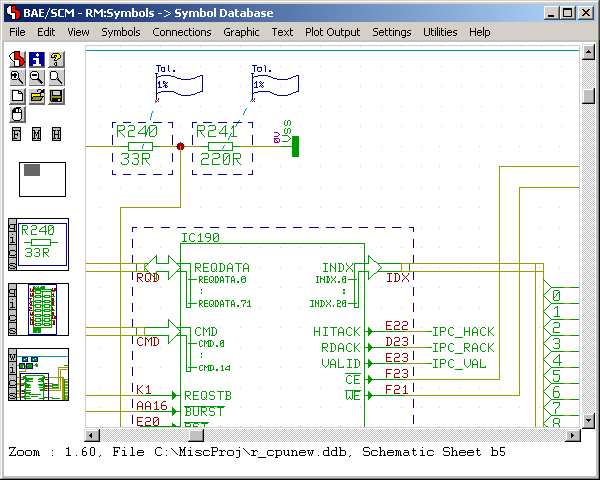The image size is (600, 480).
Task: Toggle the F button in left panel
Action: pyautogui.click(x=17, y=134)
